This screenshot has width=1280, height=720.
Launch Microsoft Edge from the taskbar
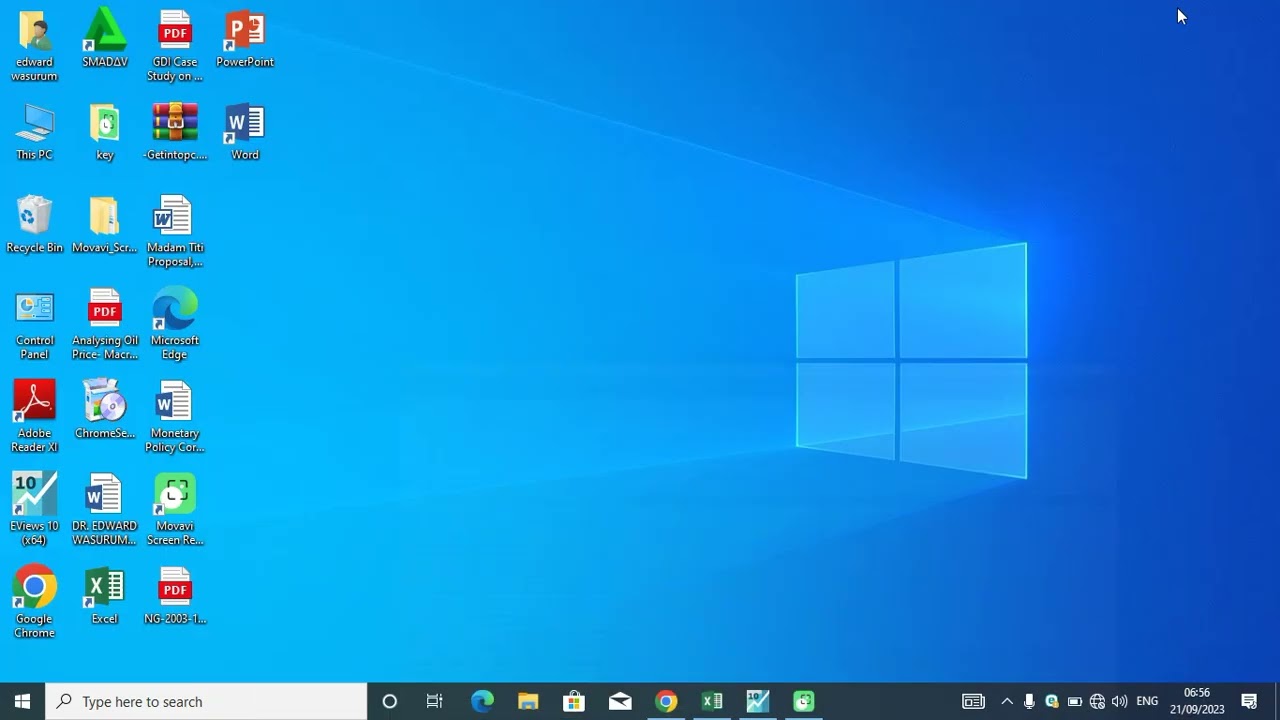(x=482, y=702)
